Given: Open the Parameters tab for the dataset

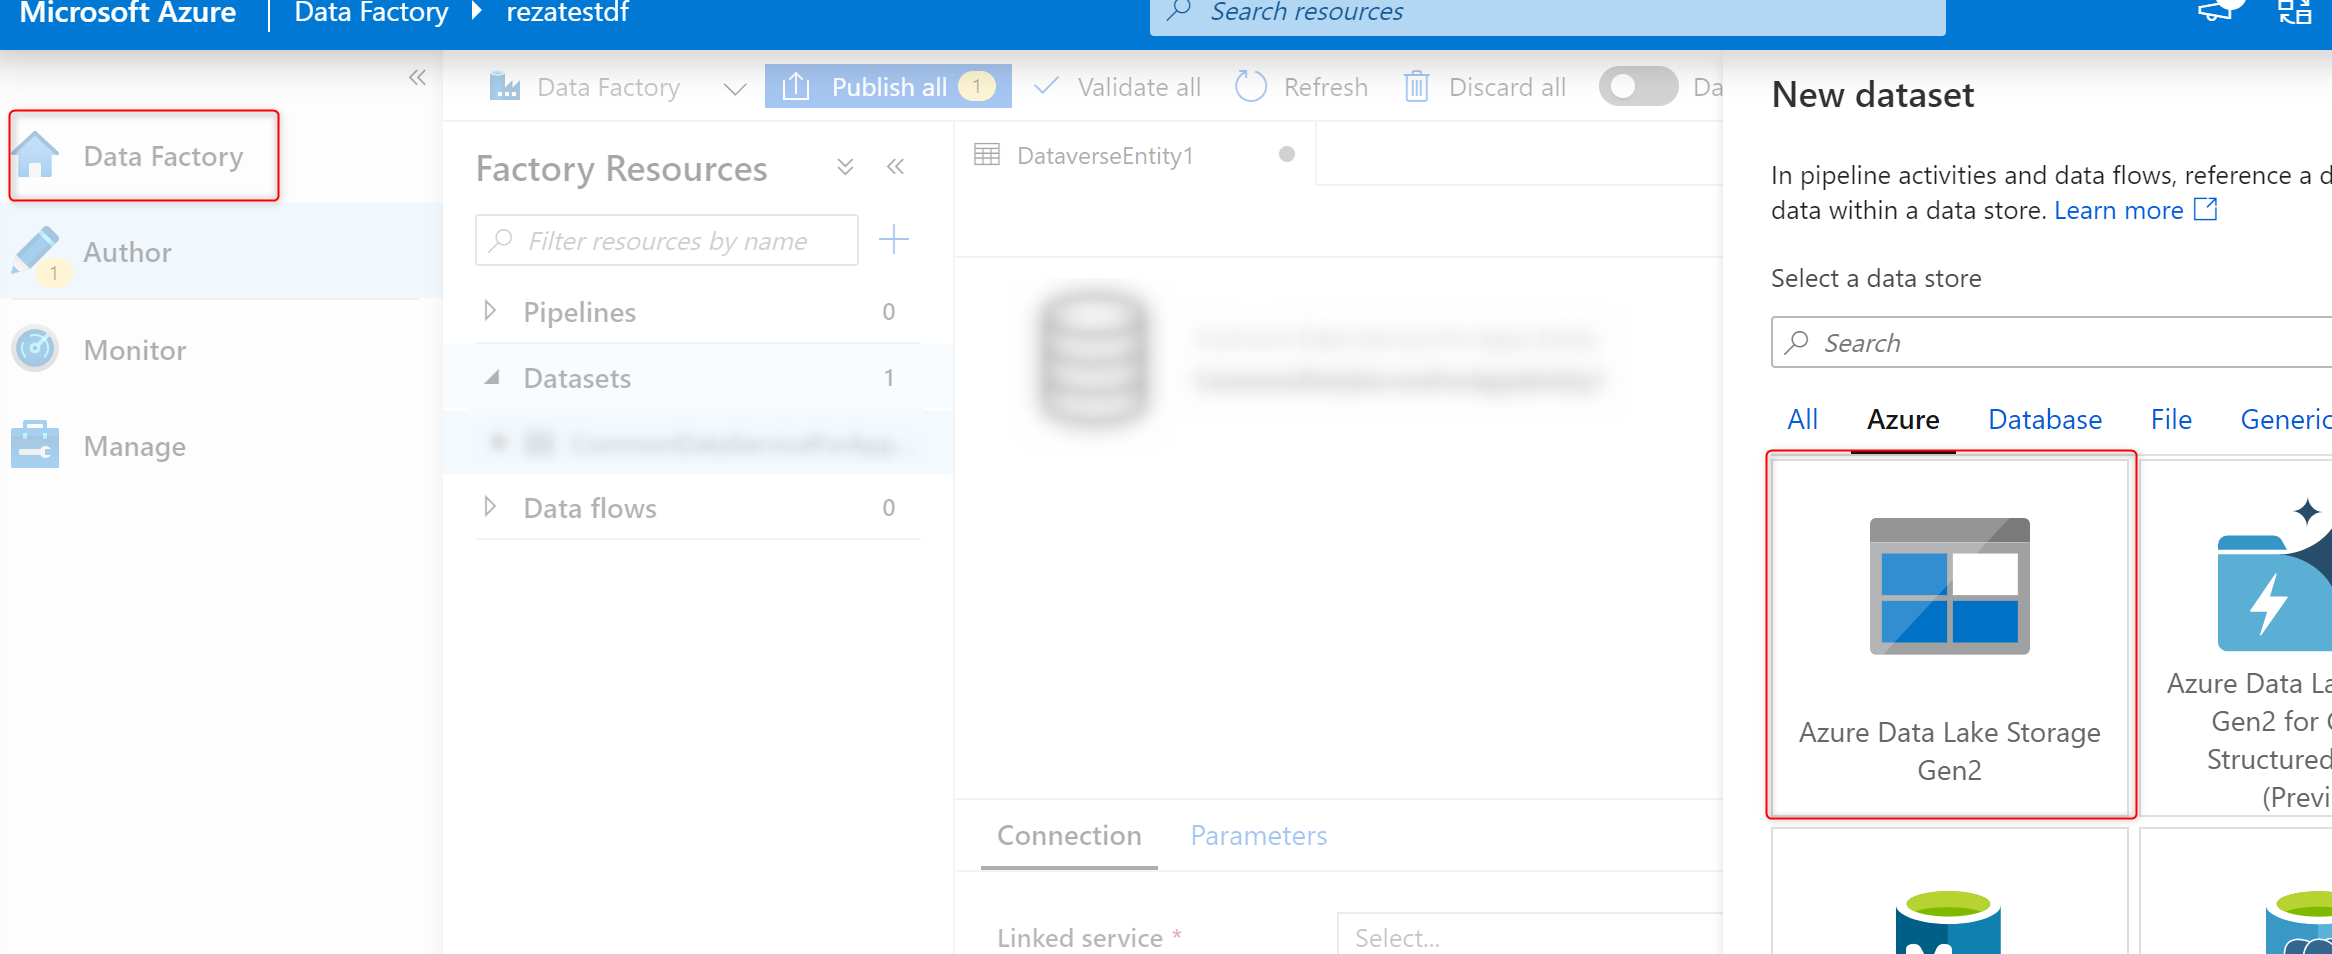Looking at the screenshot, I should [x=1258, y=835].
